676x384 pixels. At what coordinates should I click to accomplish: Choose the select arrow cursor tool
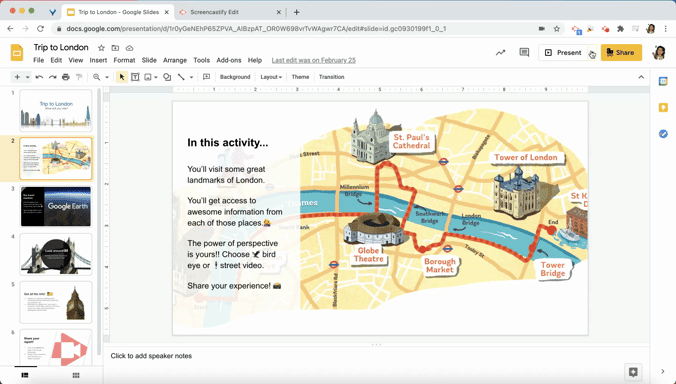[122, 77]
